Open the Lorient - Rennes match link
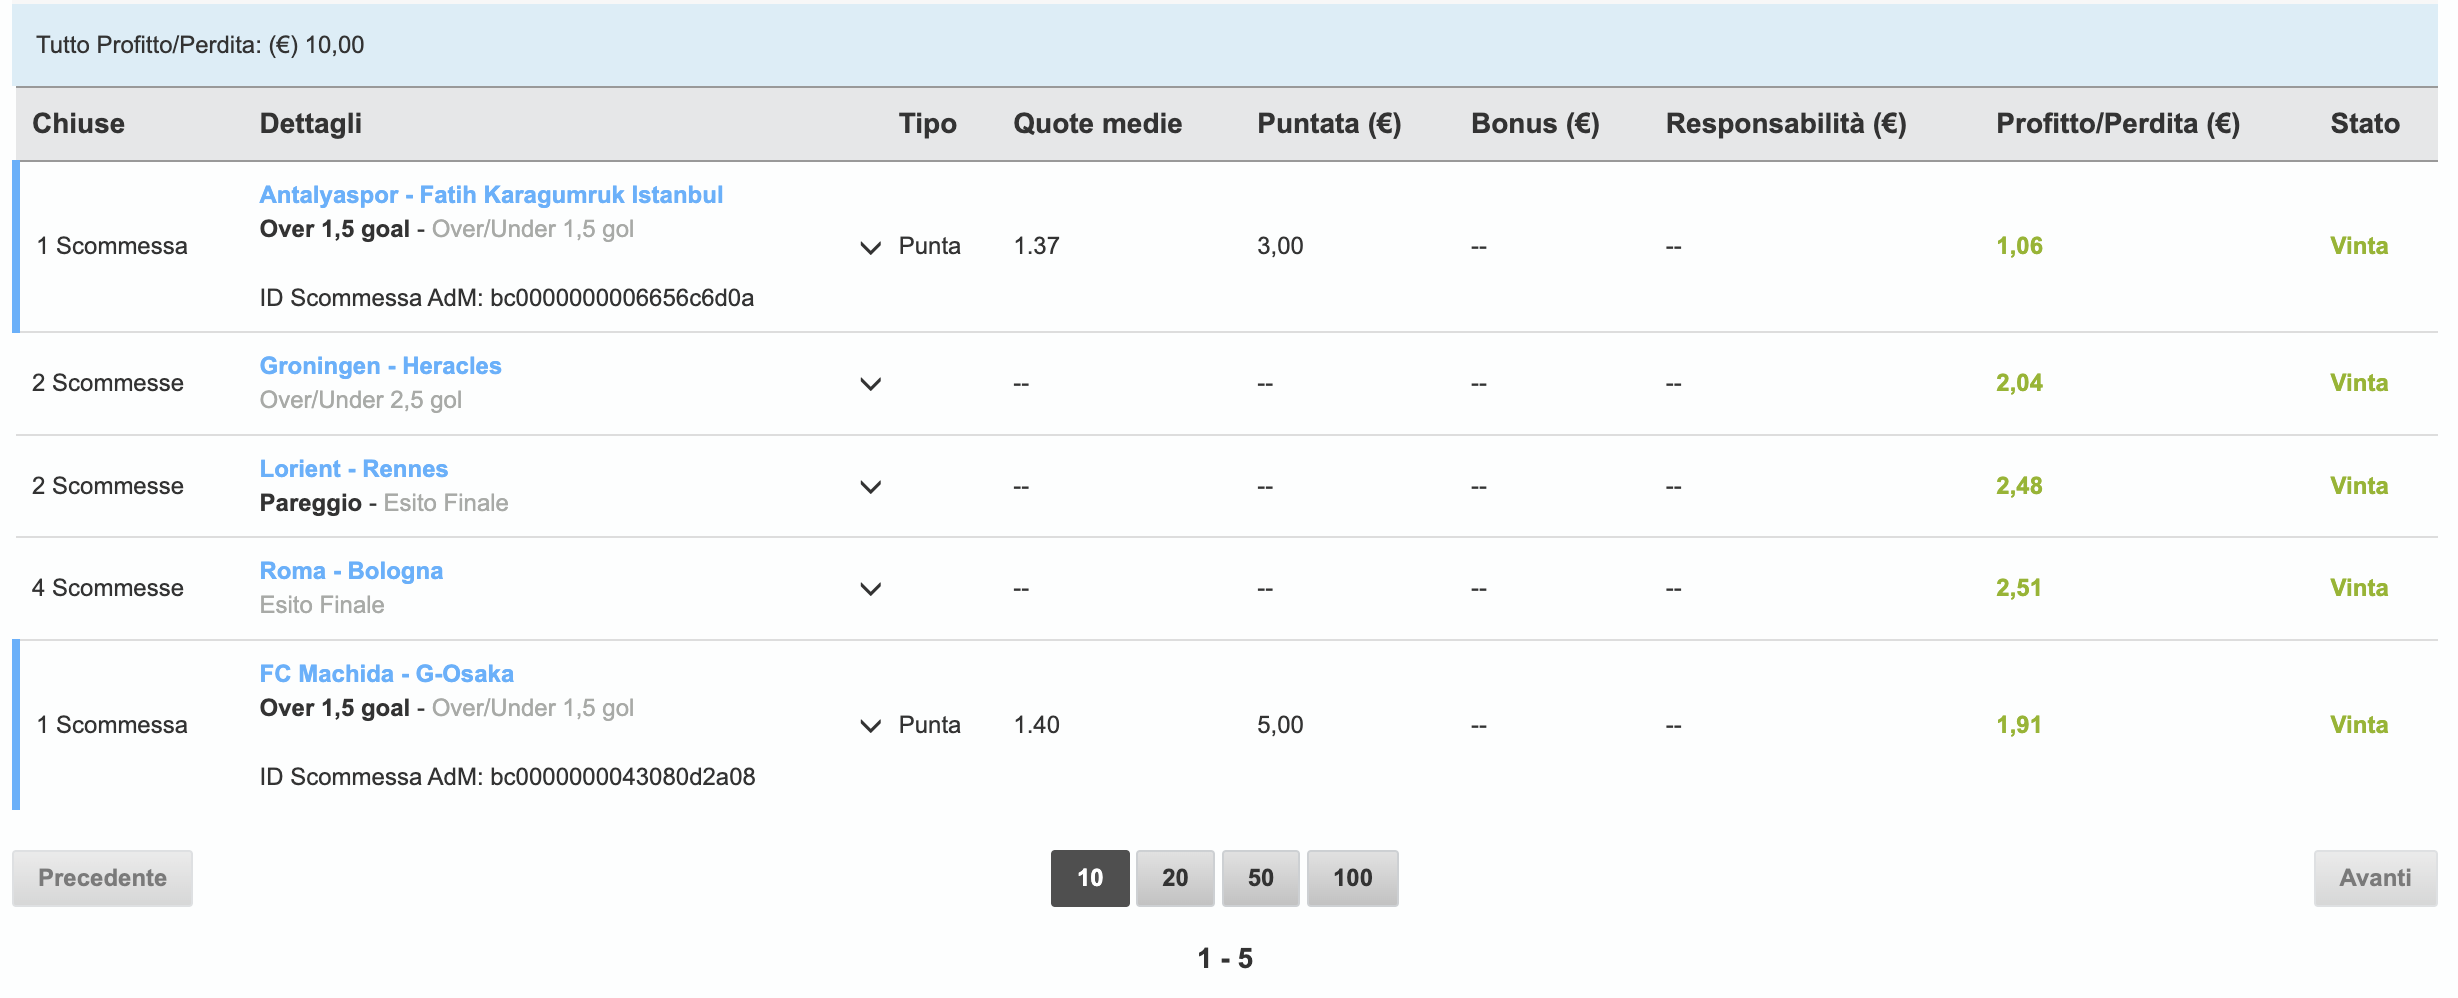This screenshot has height=998, width=2458. tap(353, 469)
